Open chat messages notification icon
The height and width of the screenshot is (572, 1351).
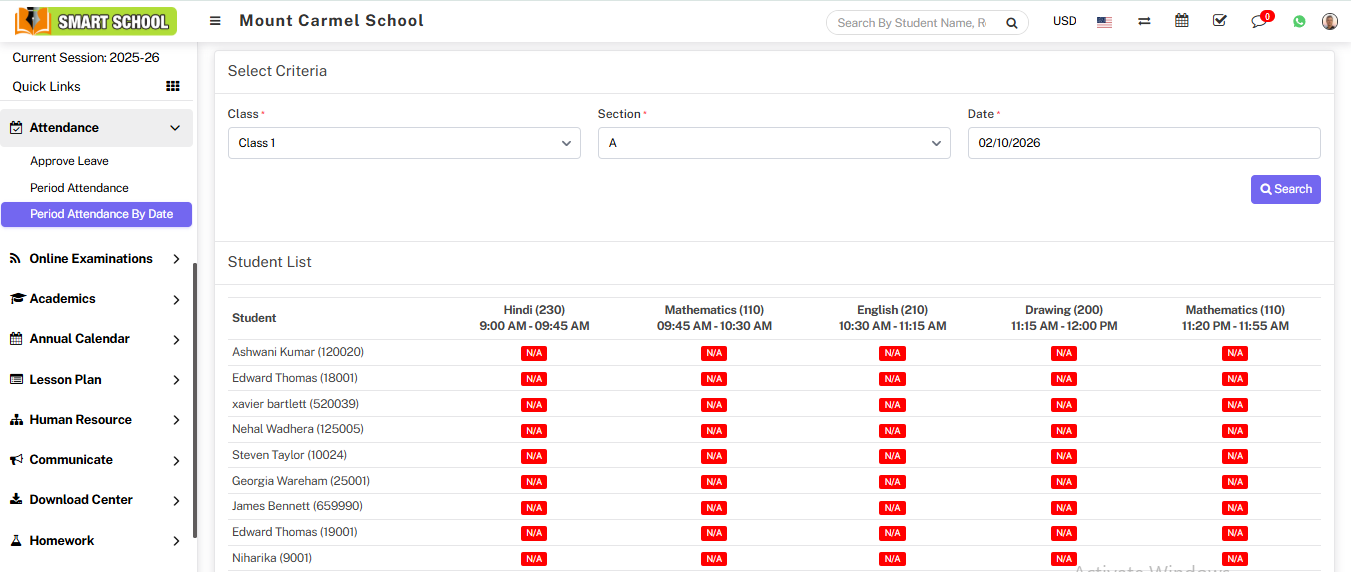point(1259,21)
